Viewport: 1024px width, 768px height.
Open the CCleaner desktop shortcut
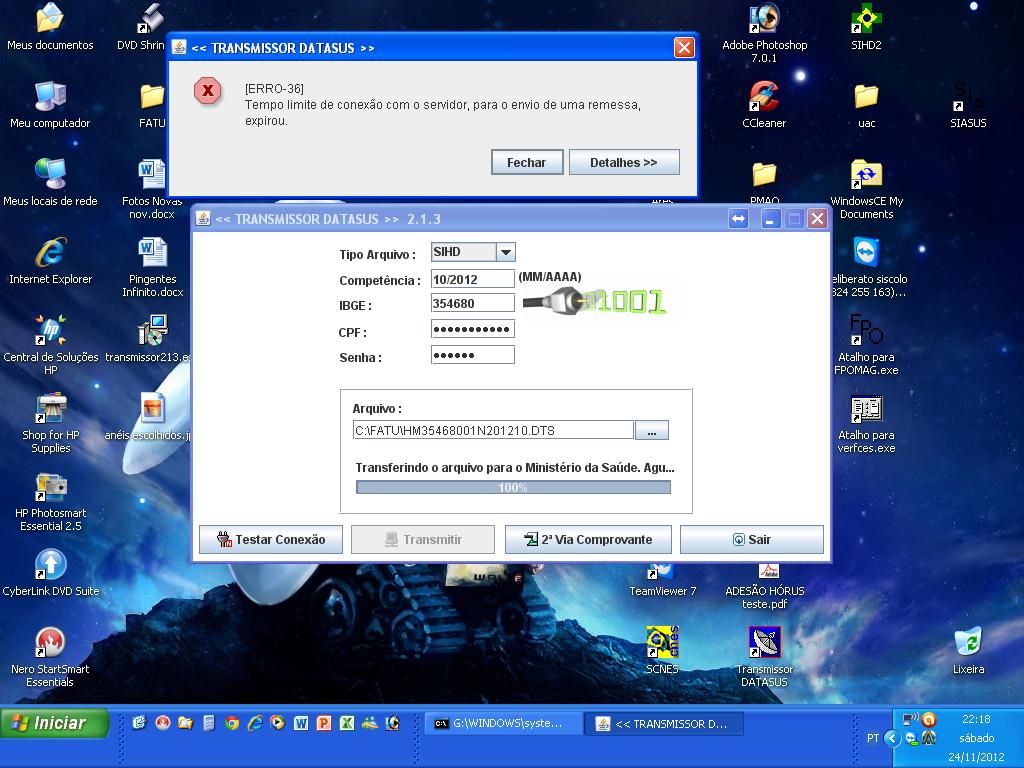tap(764, 98)
